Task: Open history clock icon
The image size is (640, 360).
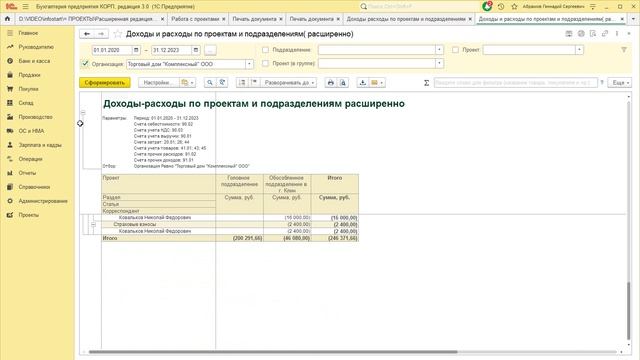Action: 501,7
